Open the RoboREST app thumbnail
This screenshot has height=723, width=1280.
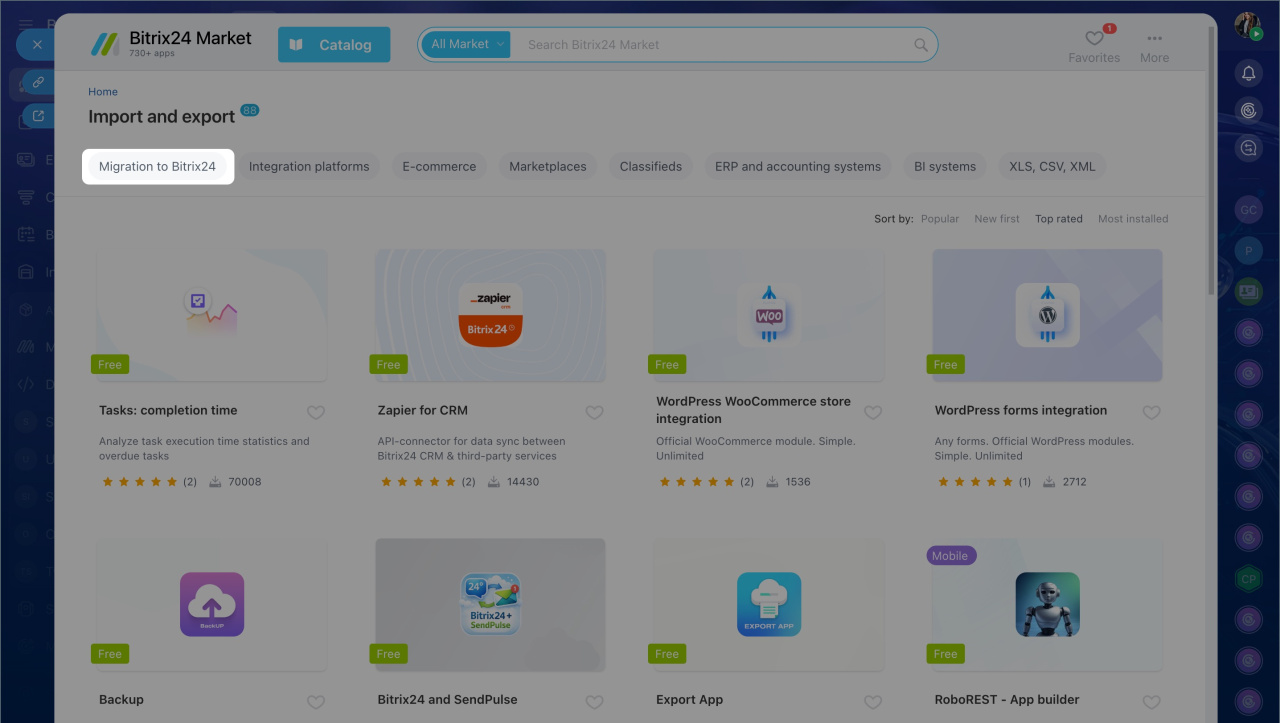(1048, 605)
